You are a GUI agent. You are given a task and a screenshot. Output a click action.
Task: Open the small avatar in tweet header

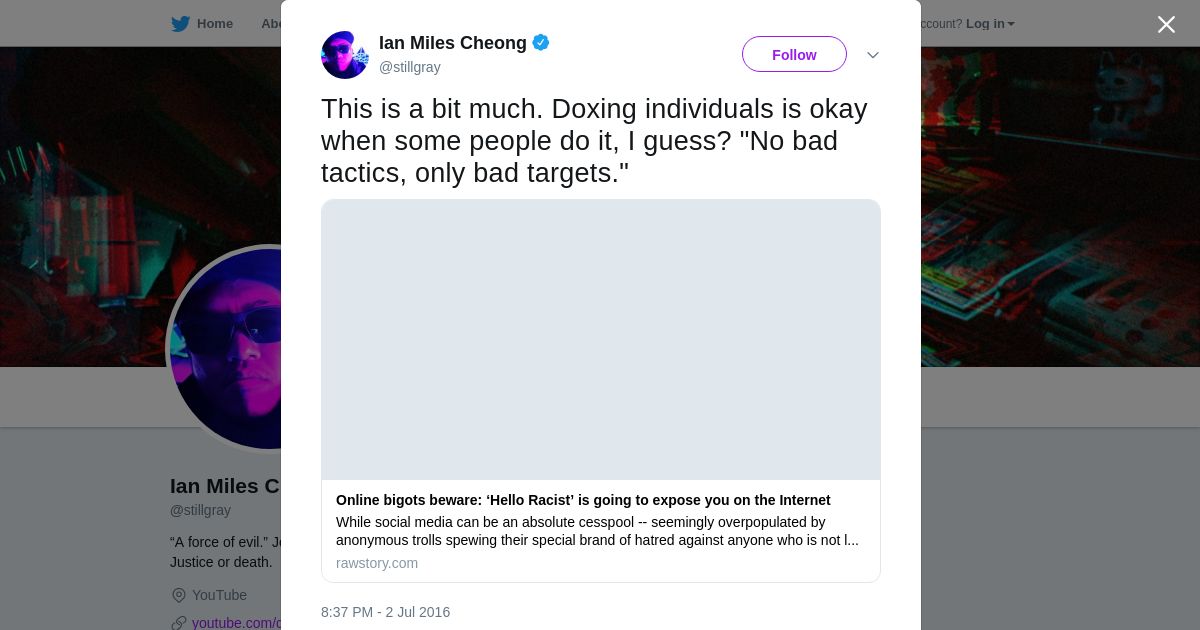(345, 55)
